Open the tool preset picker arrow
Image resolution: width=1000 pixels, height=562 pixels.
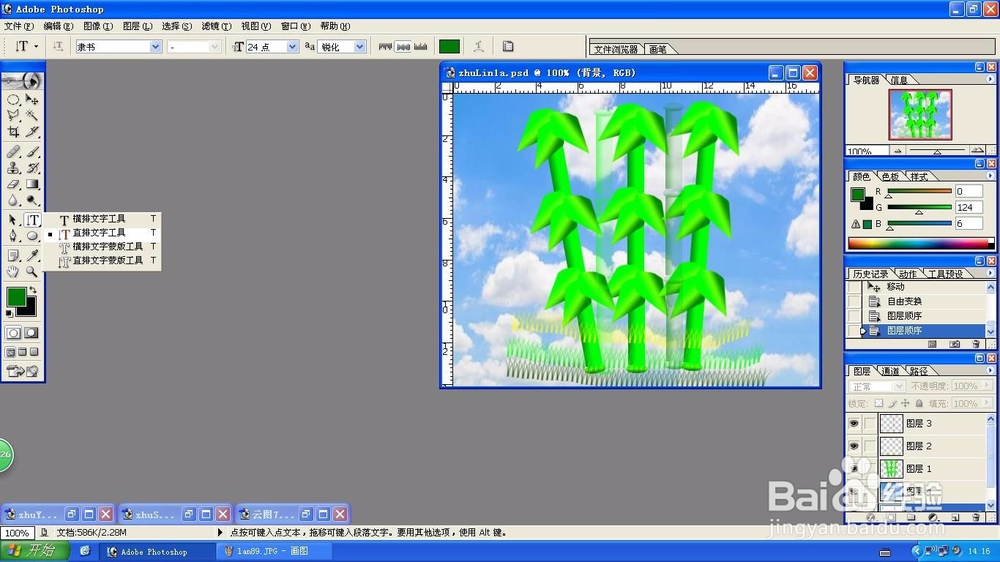(x=36, y=46)
